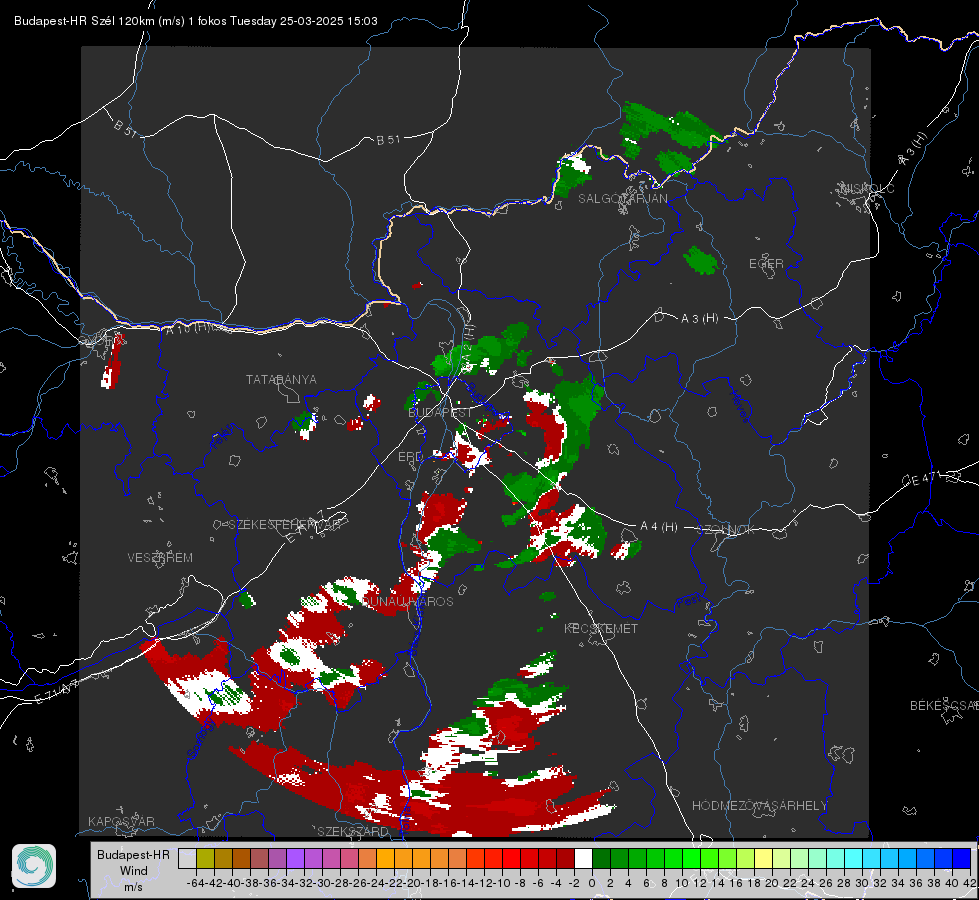Click the ÉRD town label
This screenshot has width=979, height=900.
(x=410, y=457)
